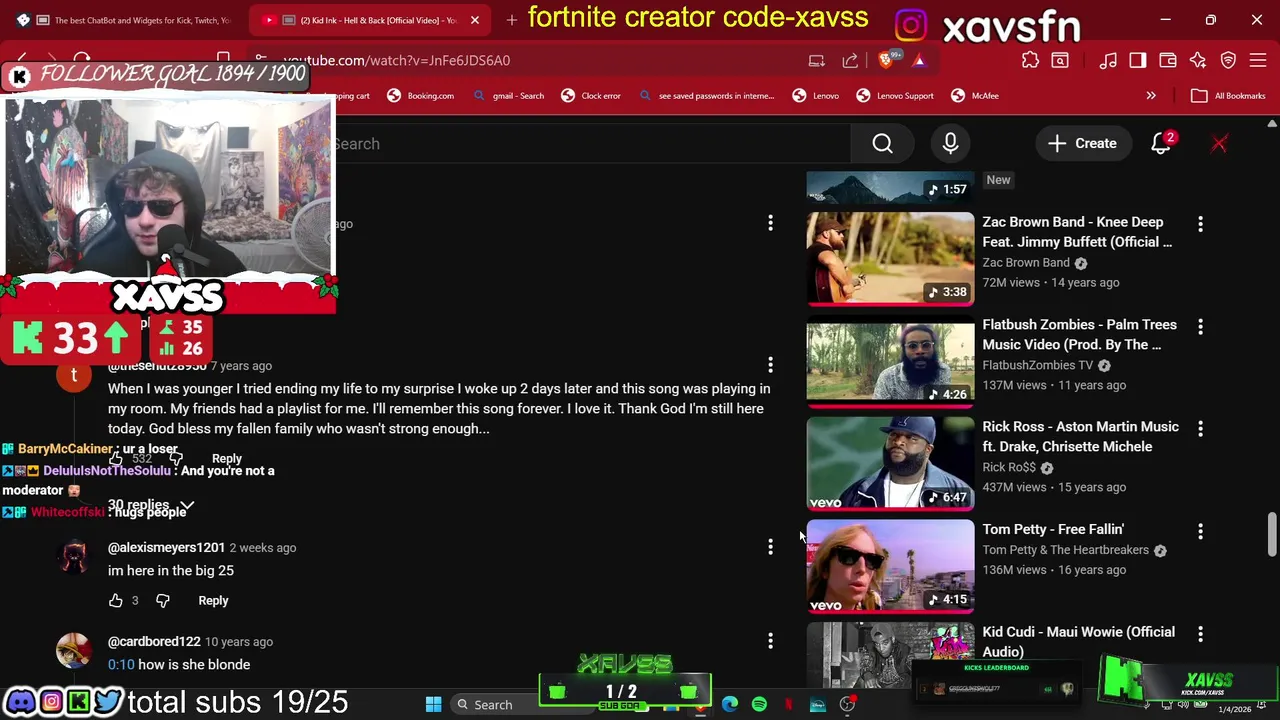Open the Brave Wallet icon
The image size is (1280, 720).
(x=1168, y=61)
